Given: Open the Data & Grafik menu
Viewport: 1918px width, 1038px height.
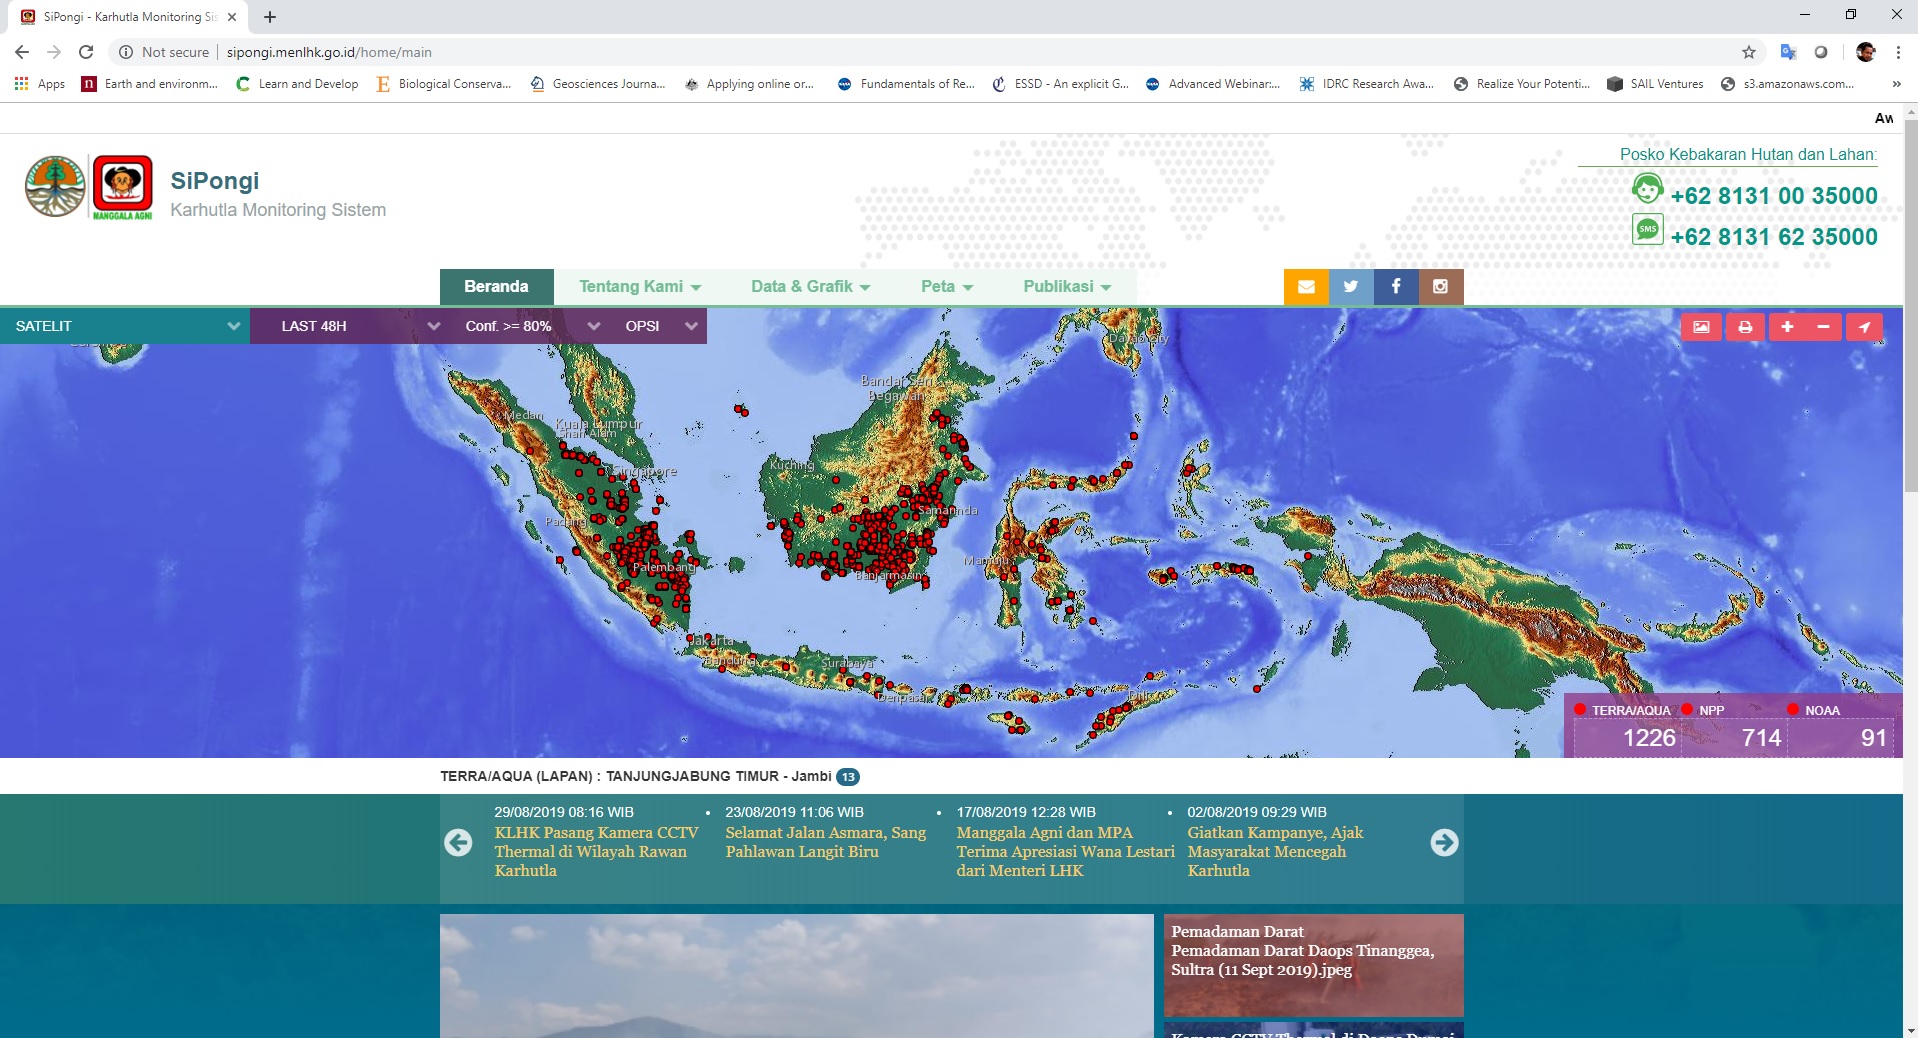Looking at the screenshot, I should tap(810, 287).
